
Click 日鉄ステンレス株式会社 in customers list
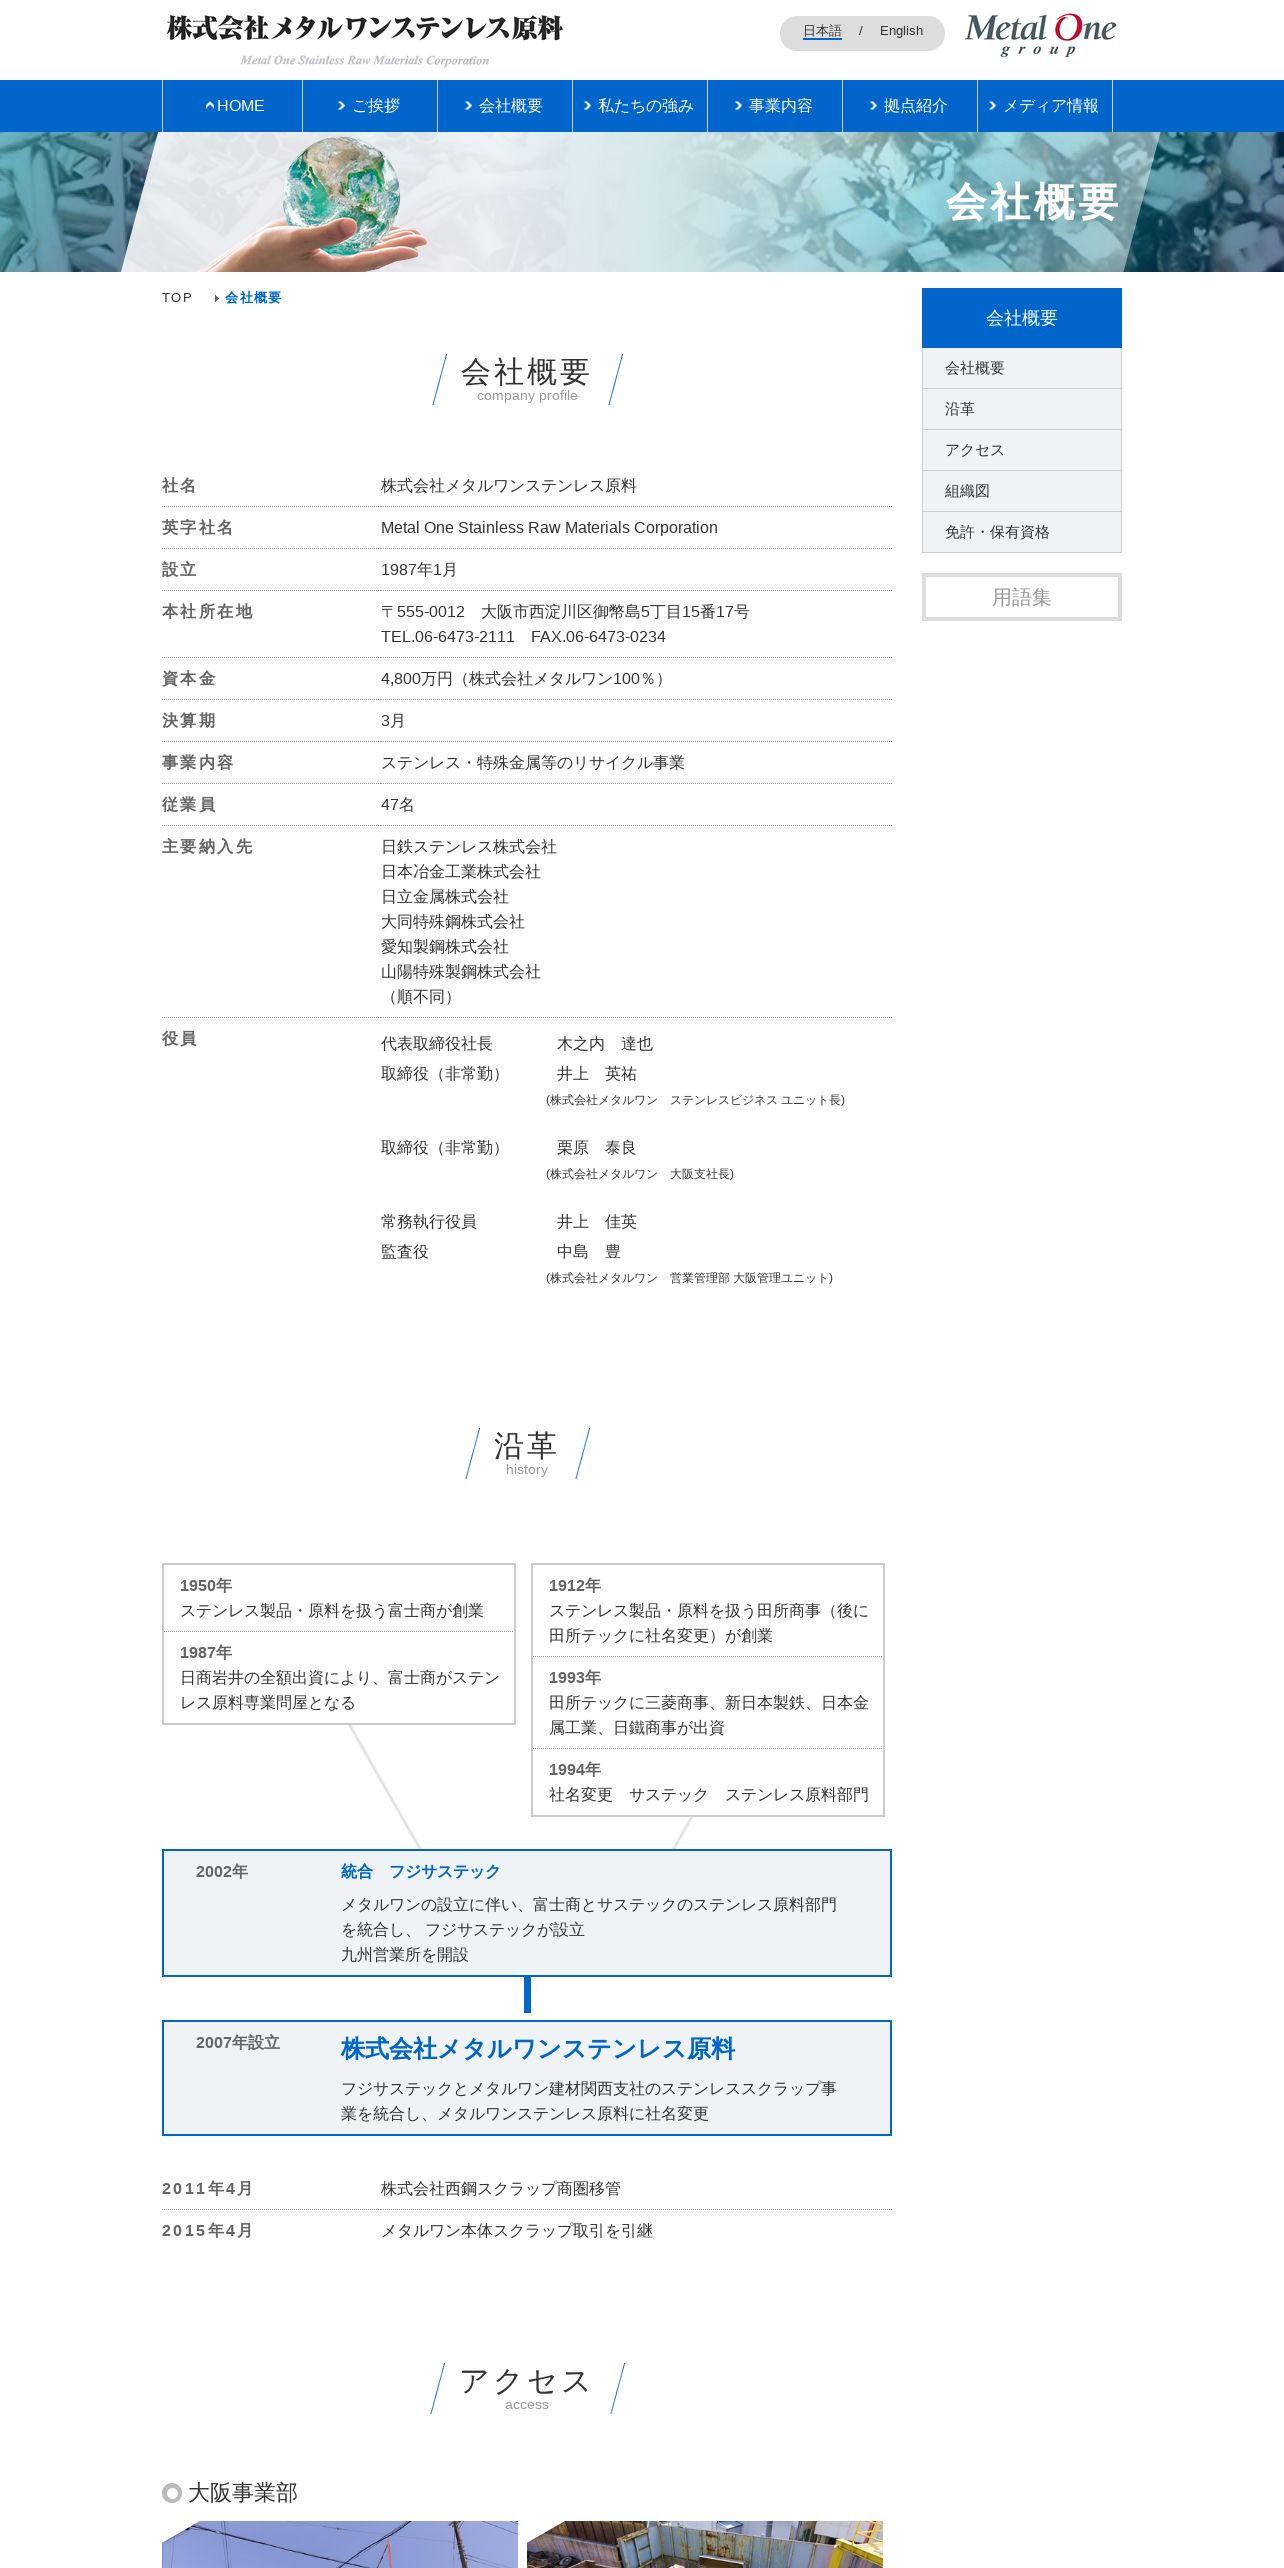[x=469, y=847]
